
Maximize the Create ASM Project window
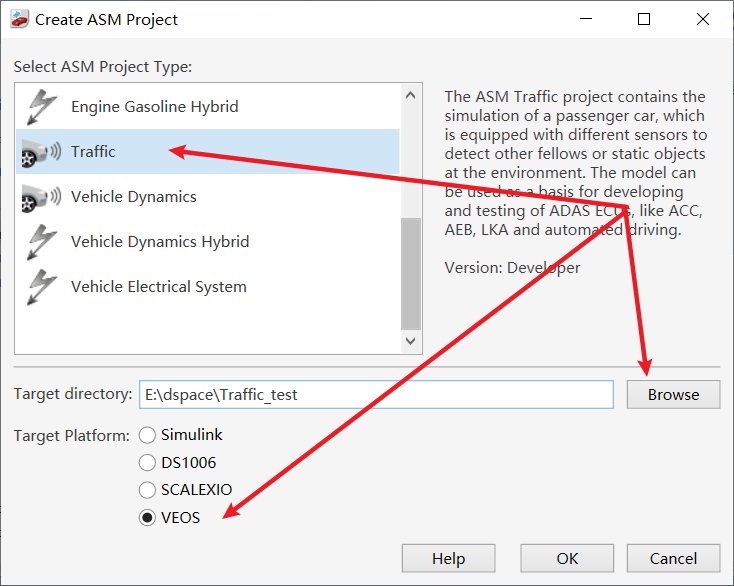pos(644,19)
